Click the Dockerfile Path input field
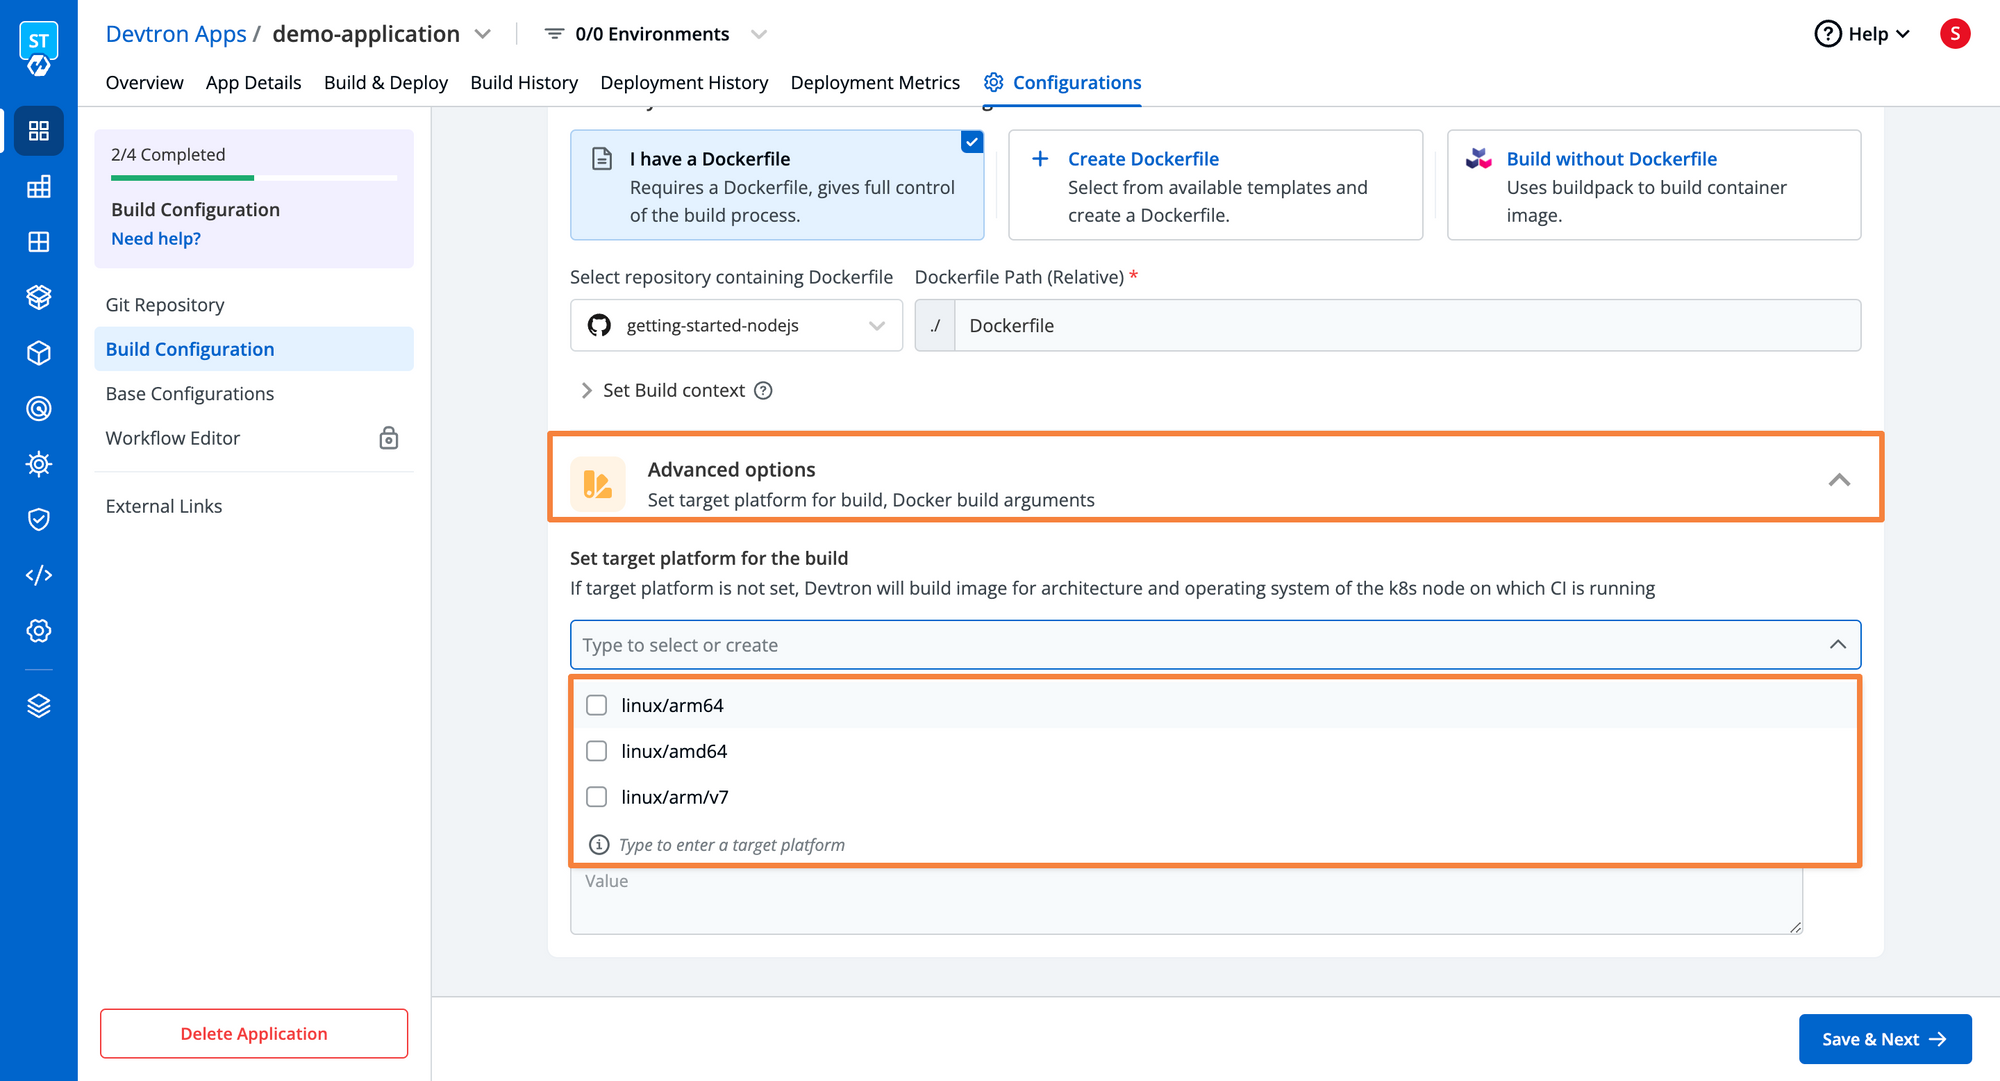Screen dimensions: 2000x1081 (1408, 324)
